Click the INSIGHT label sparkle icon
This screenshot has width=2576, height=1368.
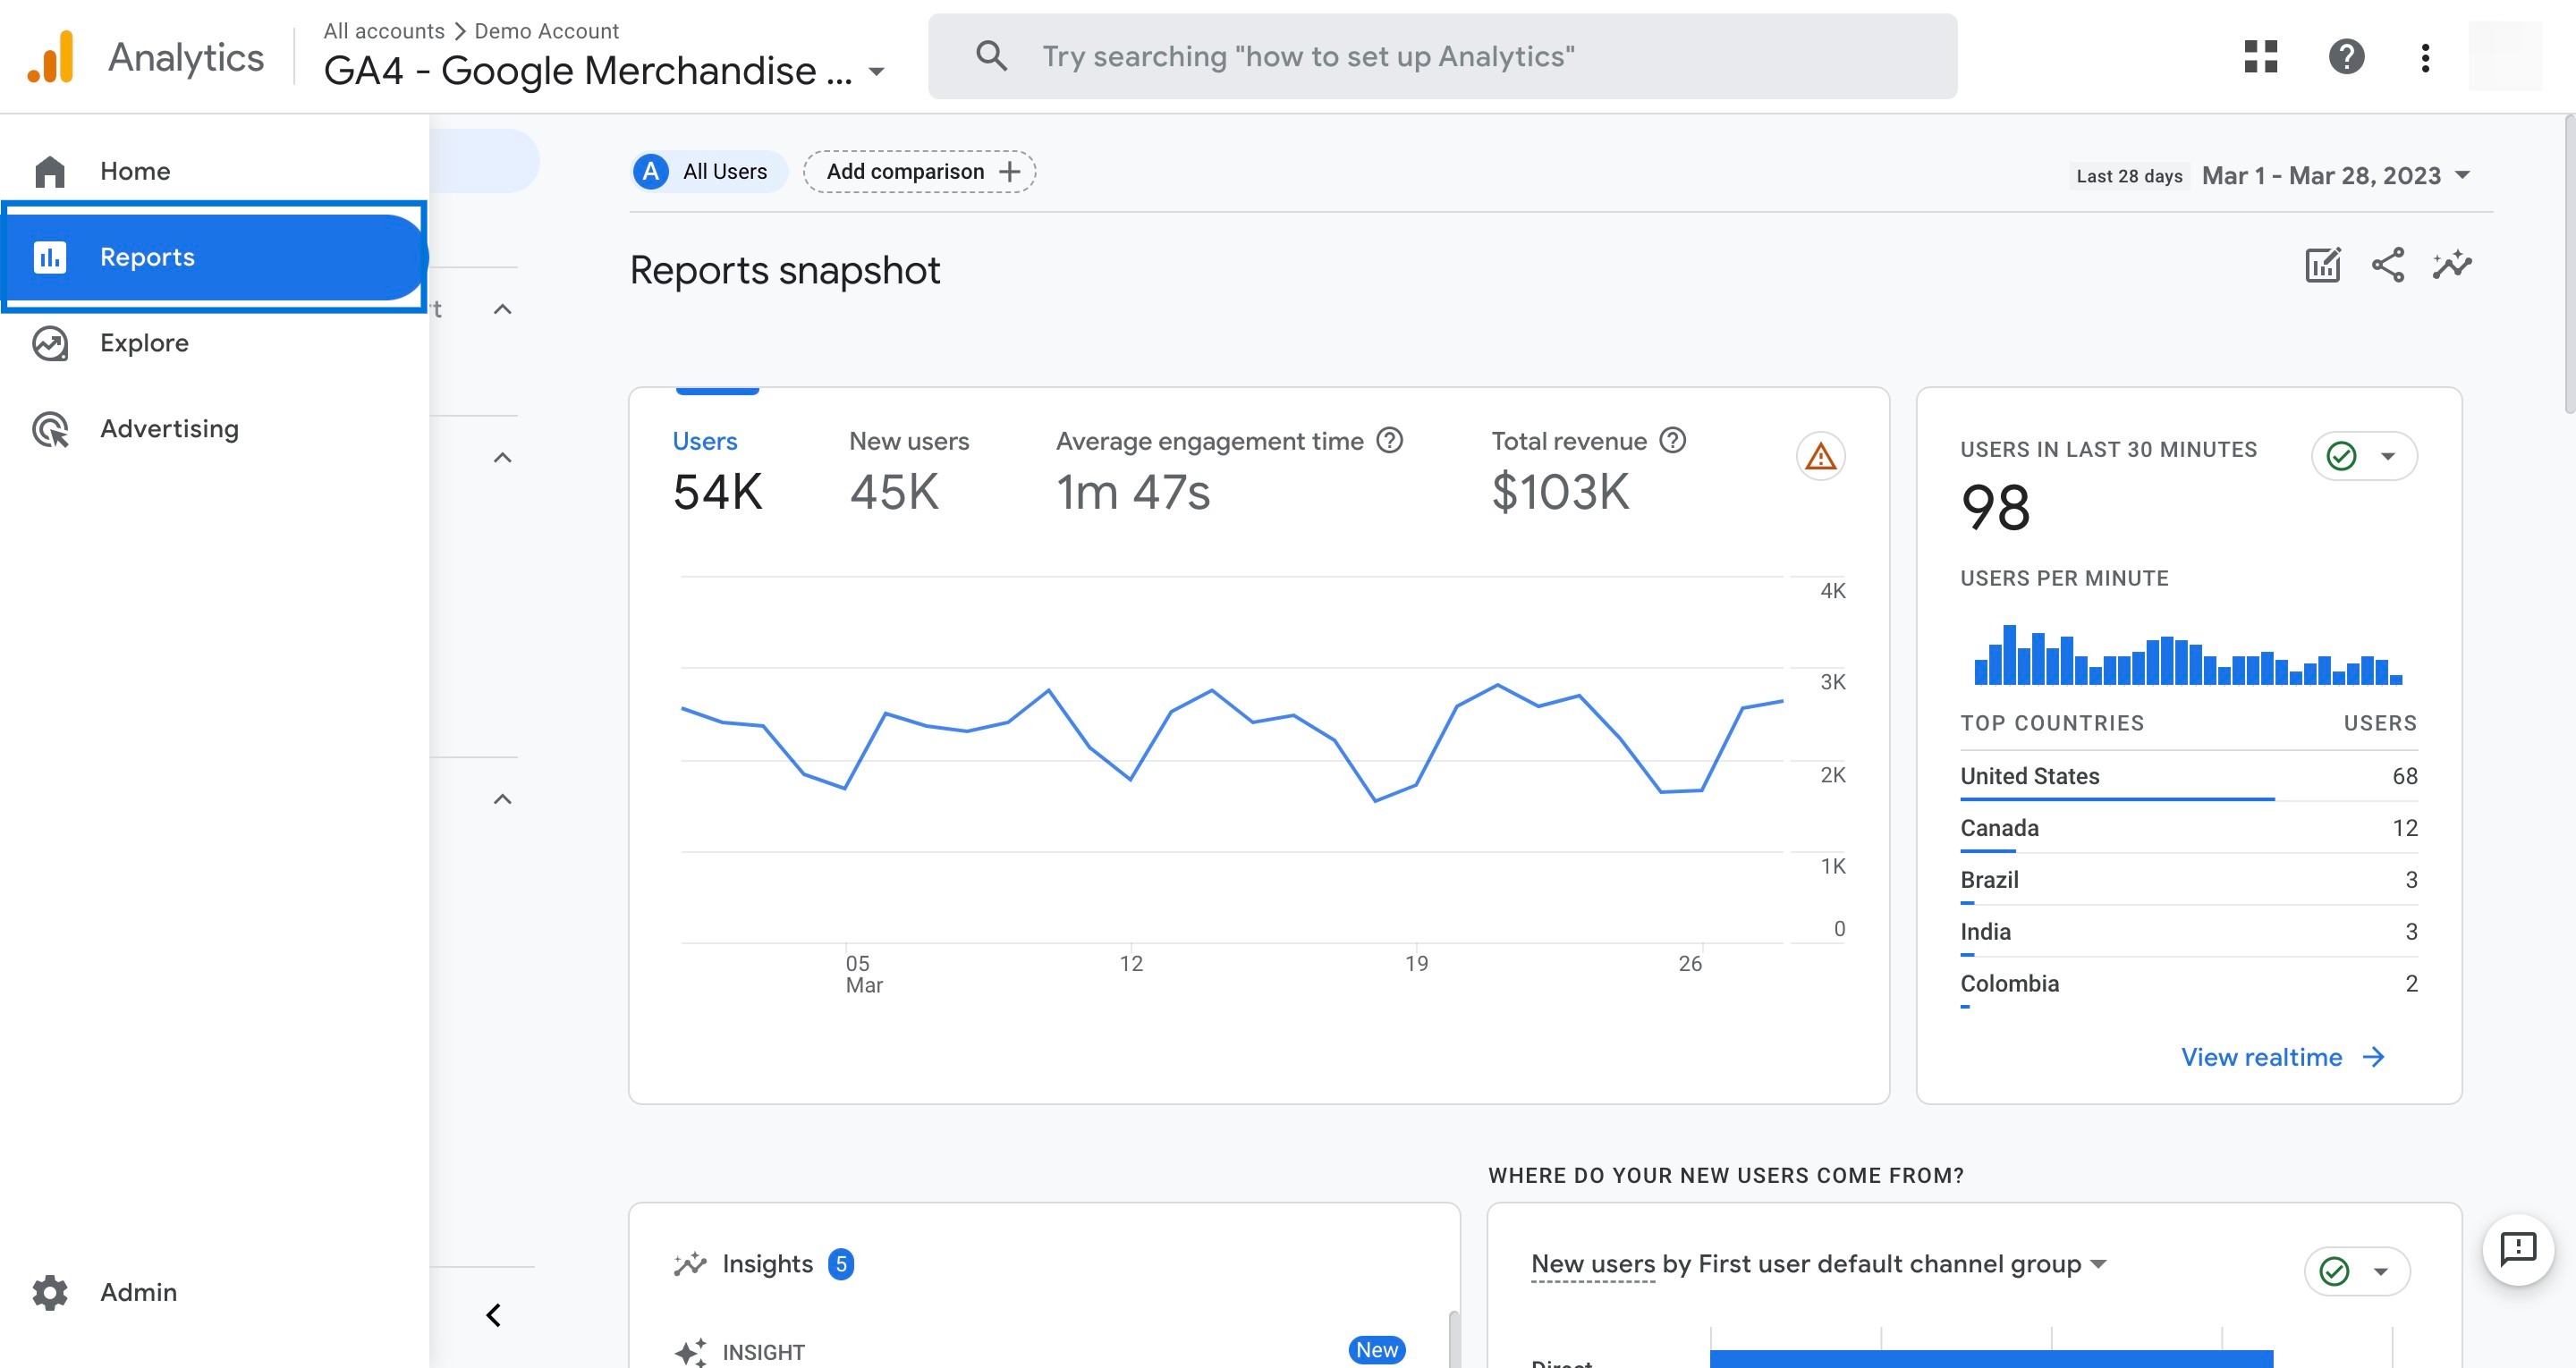[691, 1352]
